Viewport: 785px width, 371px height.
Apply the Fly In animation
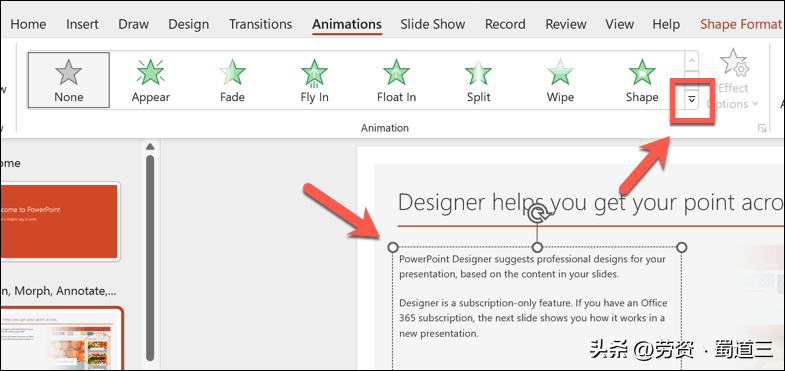[314, 80]
